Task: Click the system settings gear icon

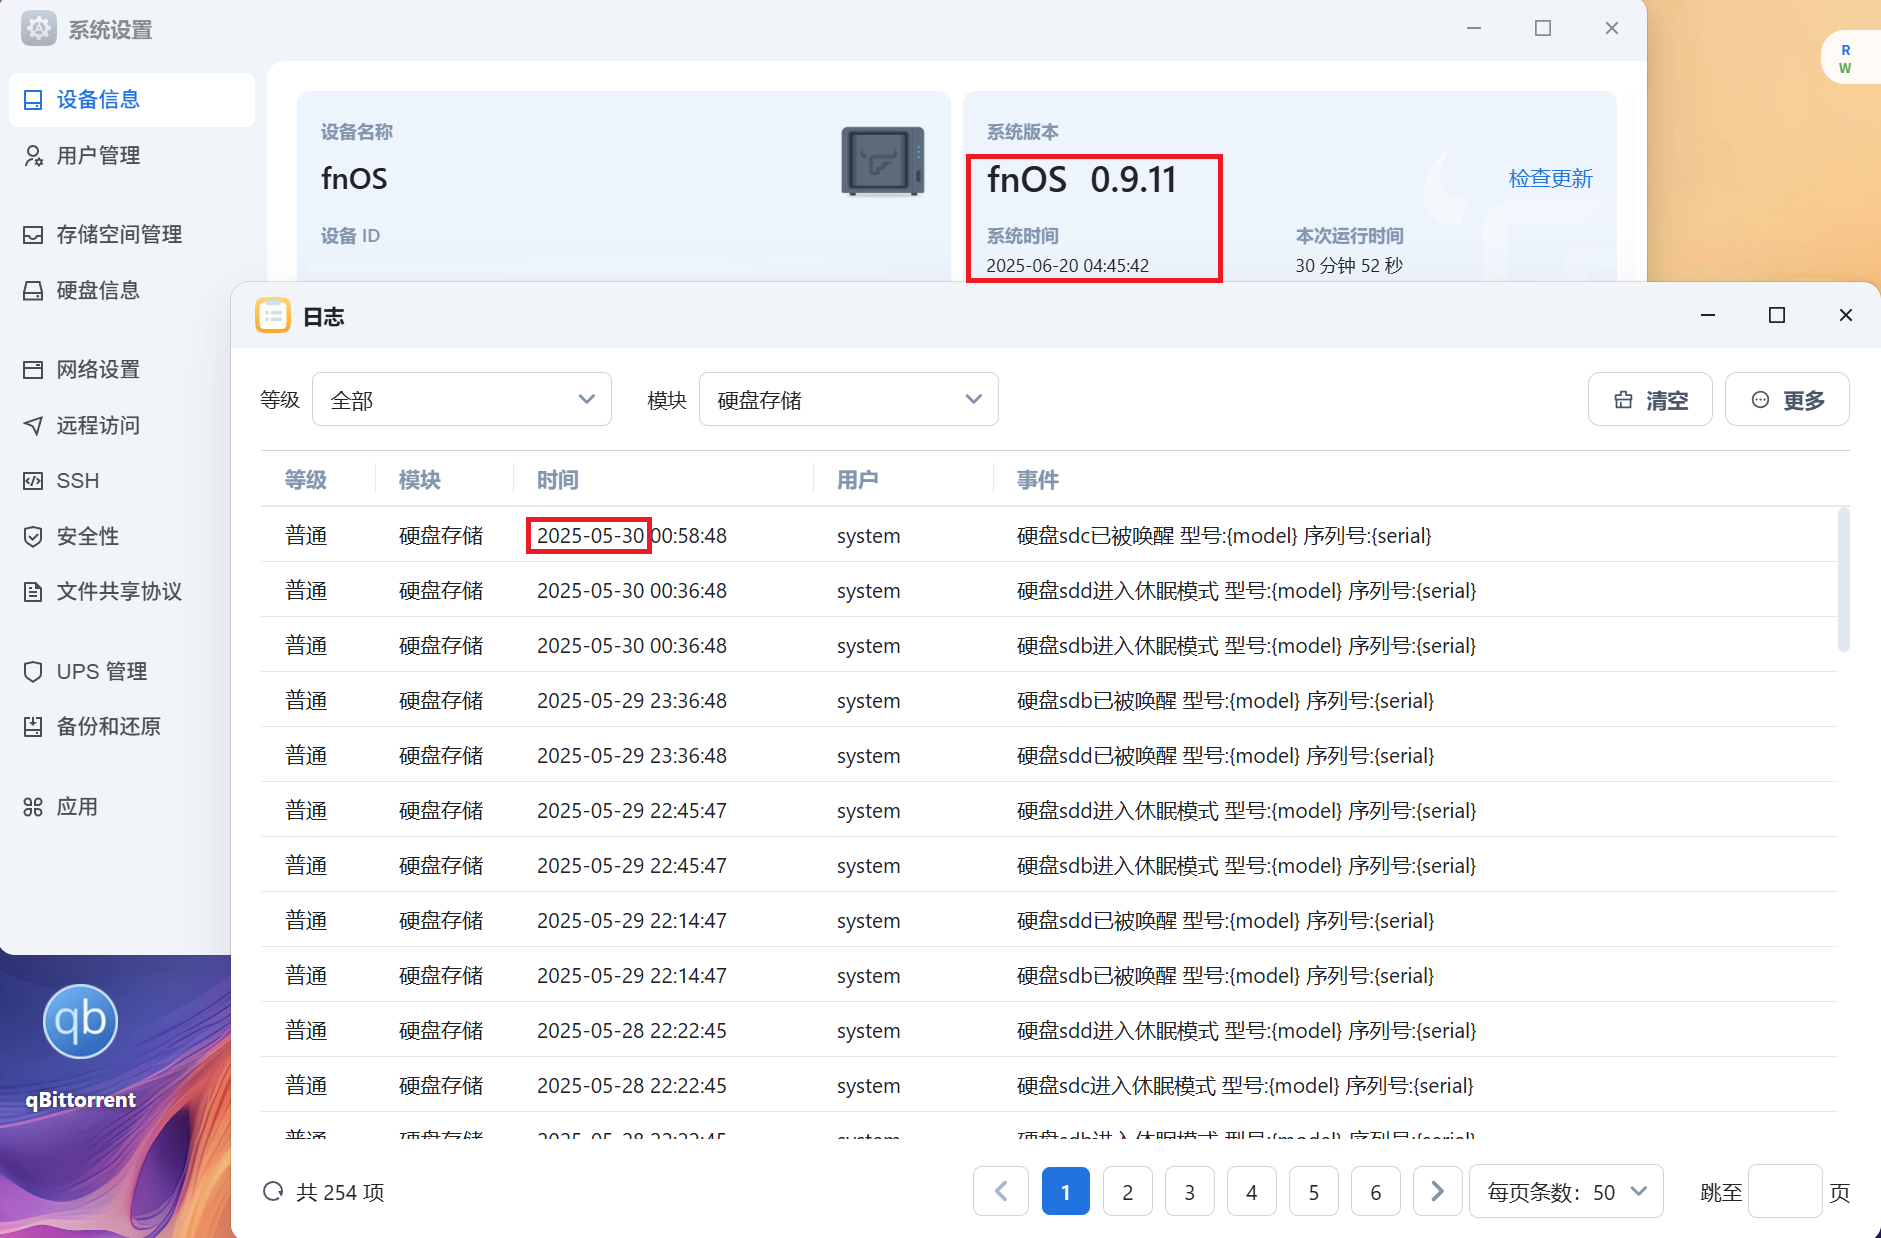Action: tap(39, 28)
